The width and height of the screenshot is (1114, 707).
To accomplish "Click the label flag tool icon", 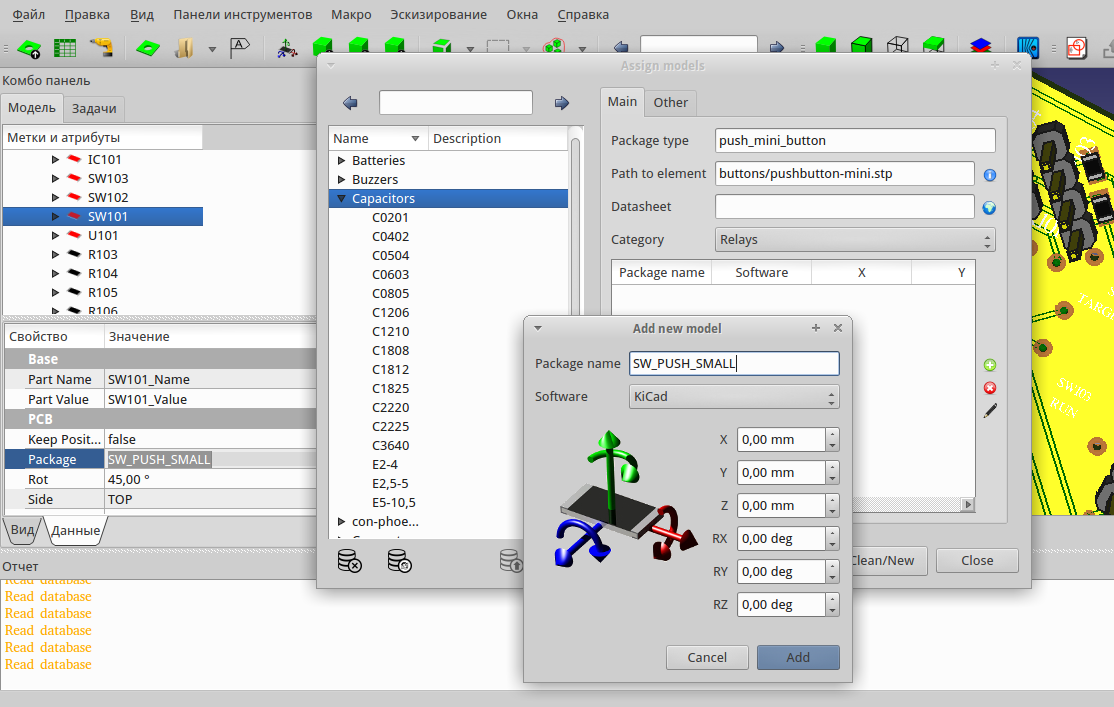I will point(238,47).
